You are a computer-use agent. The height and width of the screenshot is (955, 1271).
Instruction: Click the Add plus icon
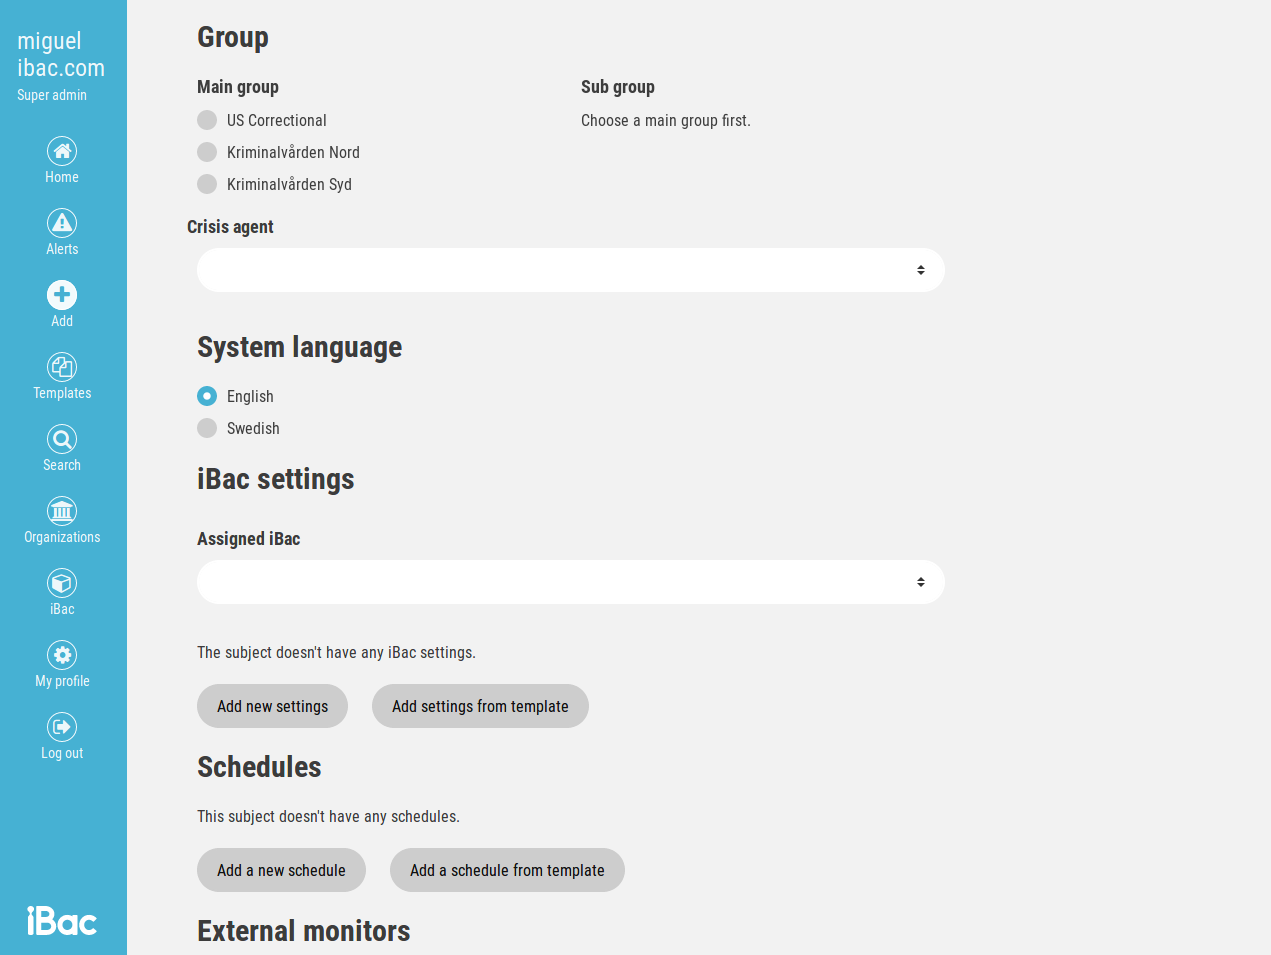tap(62, 295)
